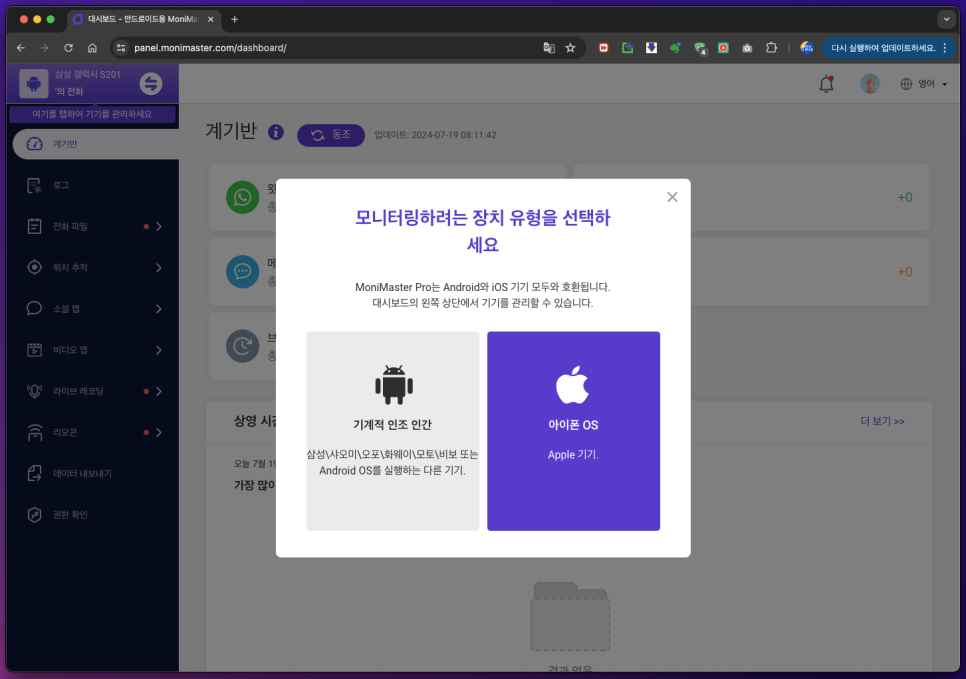Screen dimensions: 966x679
Task: Click the data export icon in sidebar
Action: pyautogui.click(x=34, y=473)
